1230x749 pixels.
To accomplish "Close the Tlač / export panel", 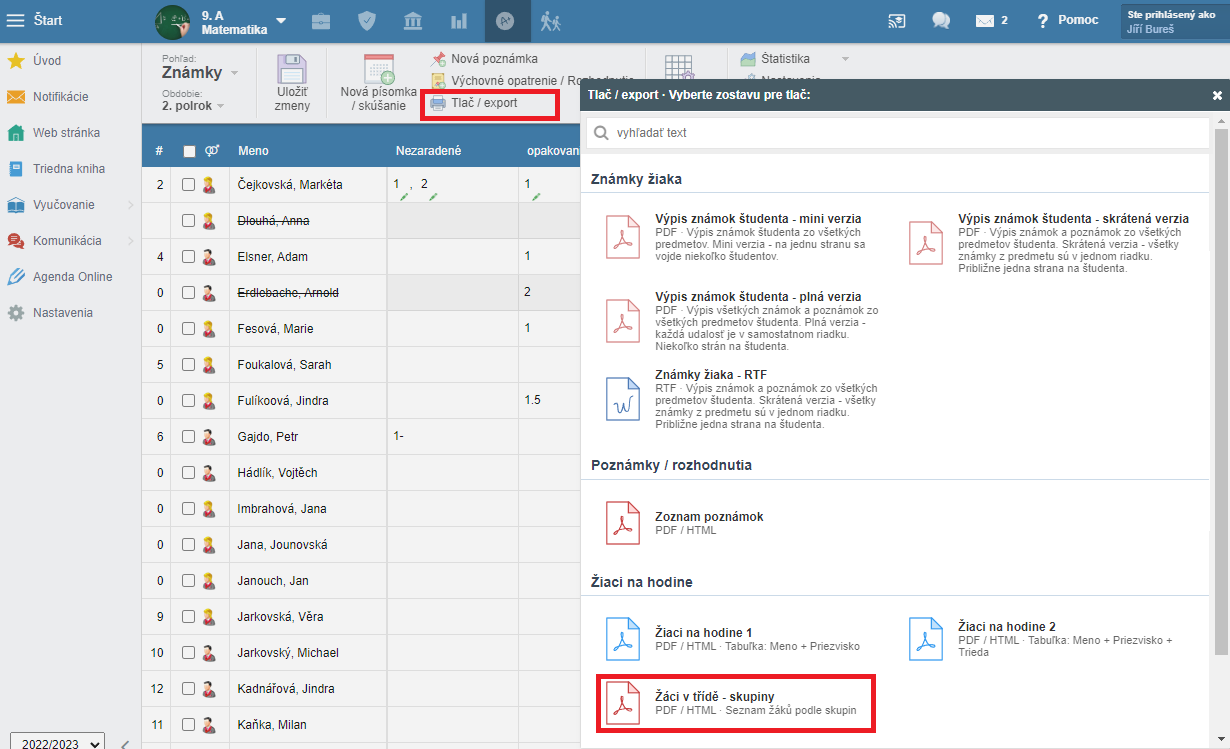I will 1217,95.
